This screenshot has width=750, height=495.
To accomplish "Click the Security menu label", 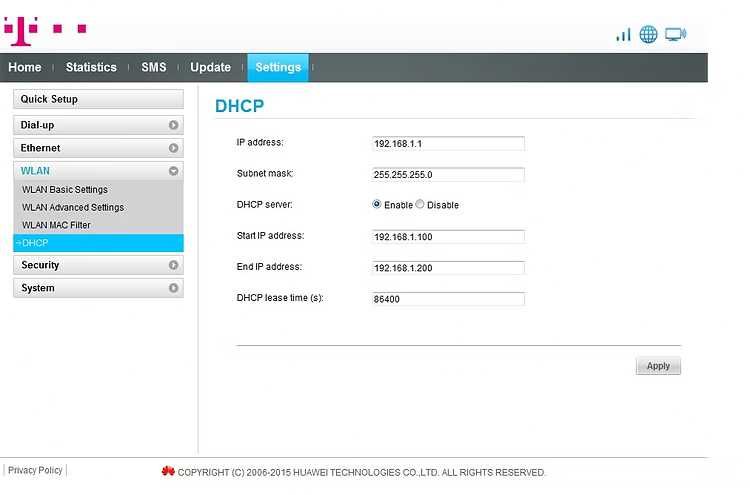I will [x=40, y=265].
